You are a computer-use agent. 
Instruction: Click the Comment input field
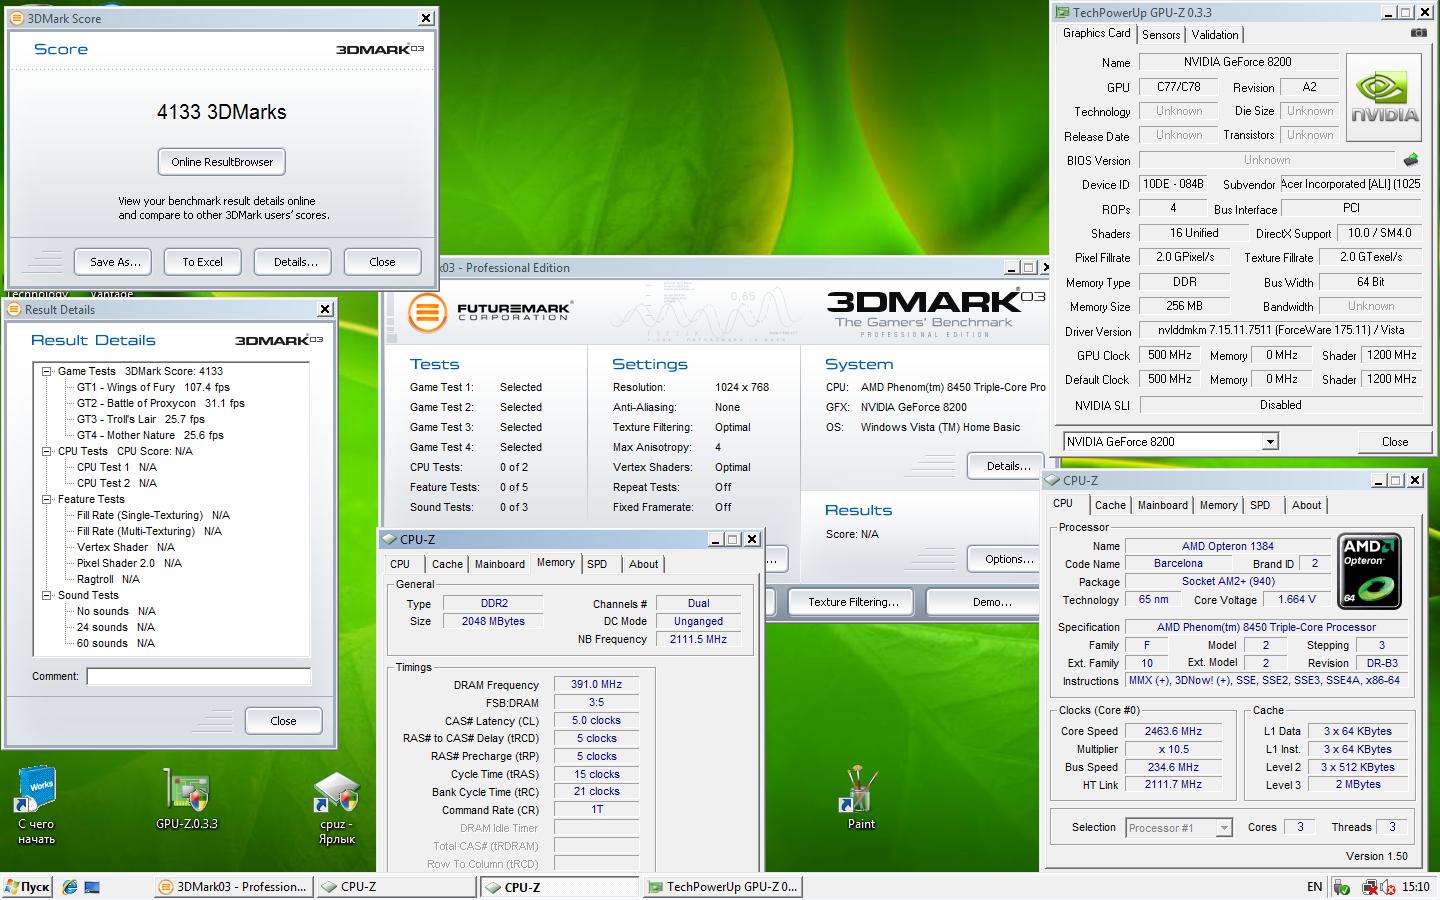[x=198, y=677]
